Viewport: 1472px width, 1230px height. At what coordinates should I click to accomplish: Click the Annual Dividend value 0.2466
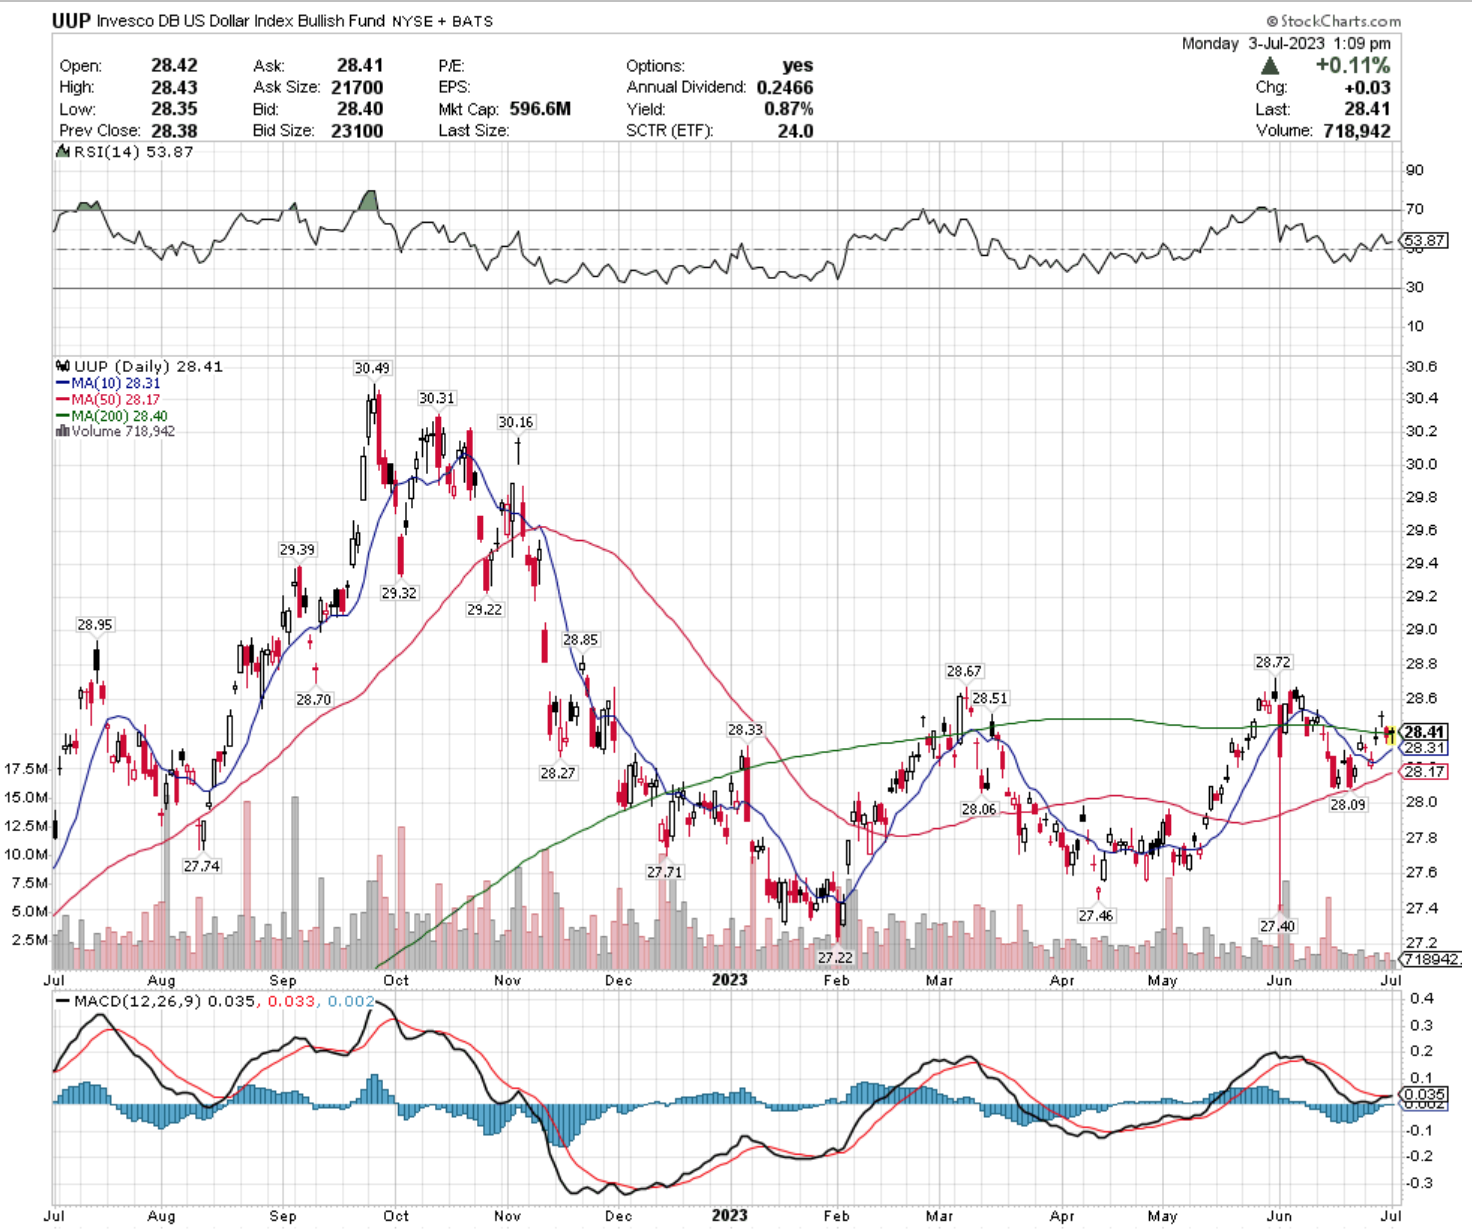point(785,87)
